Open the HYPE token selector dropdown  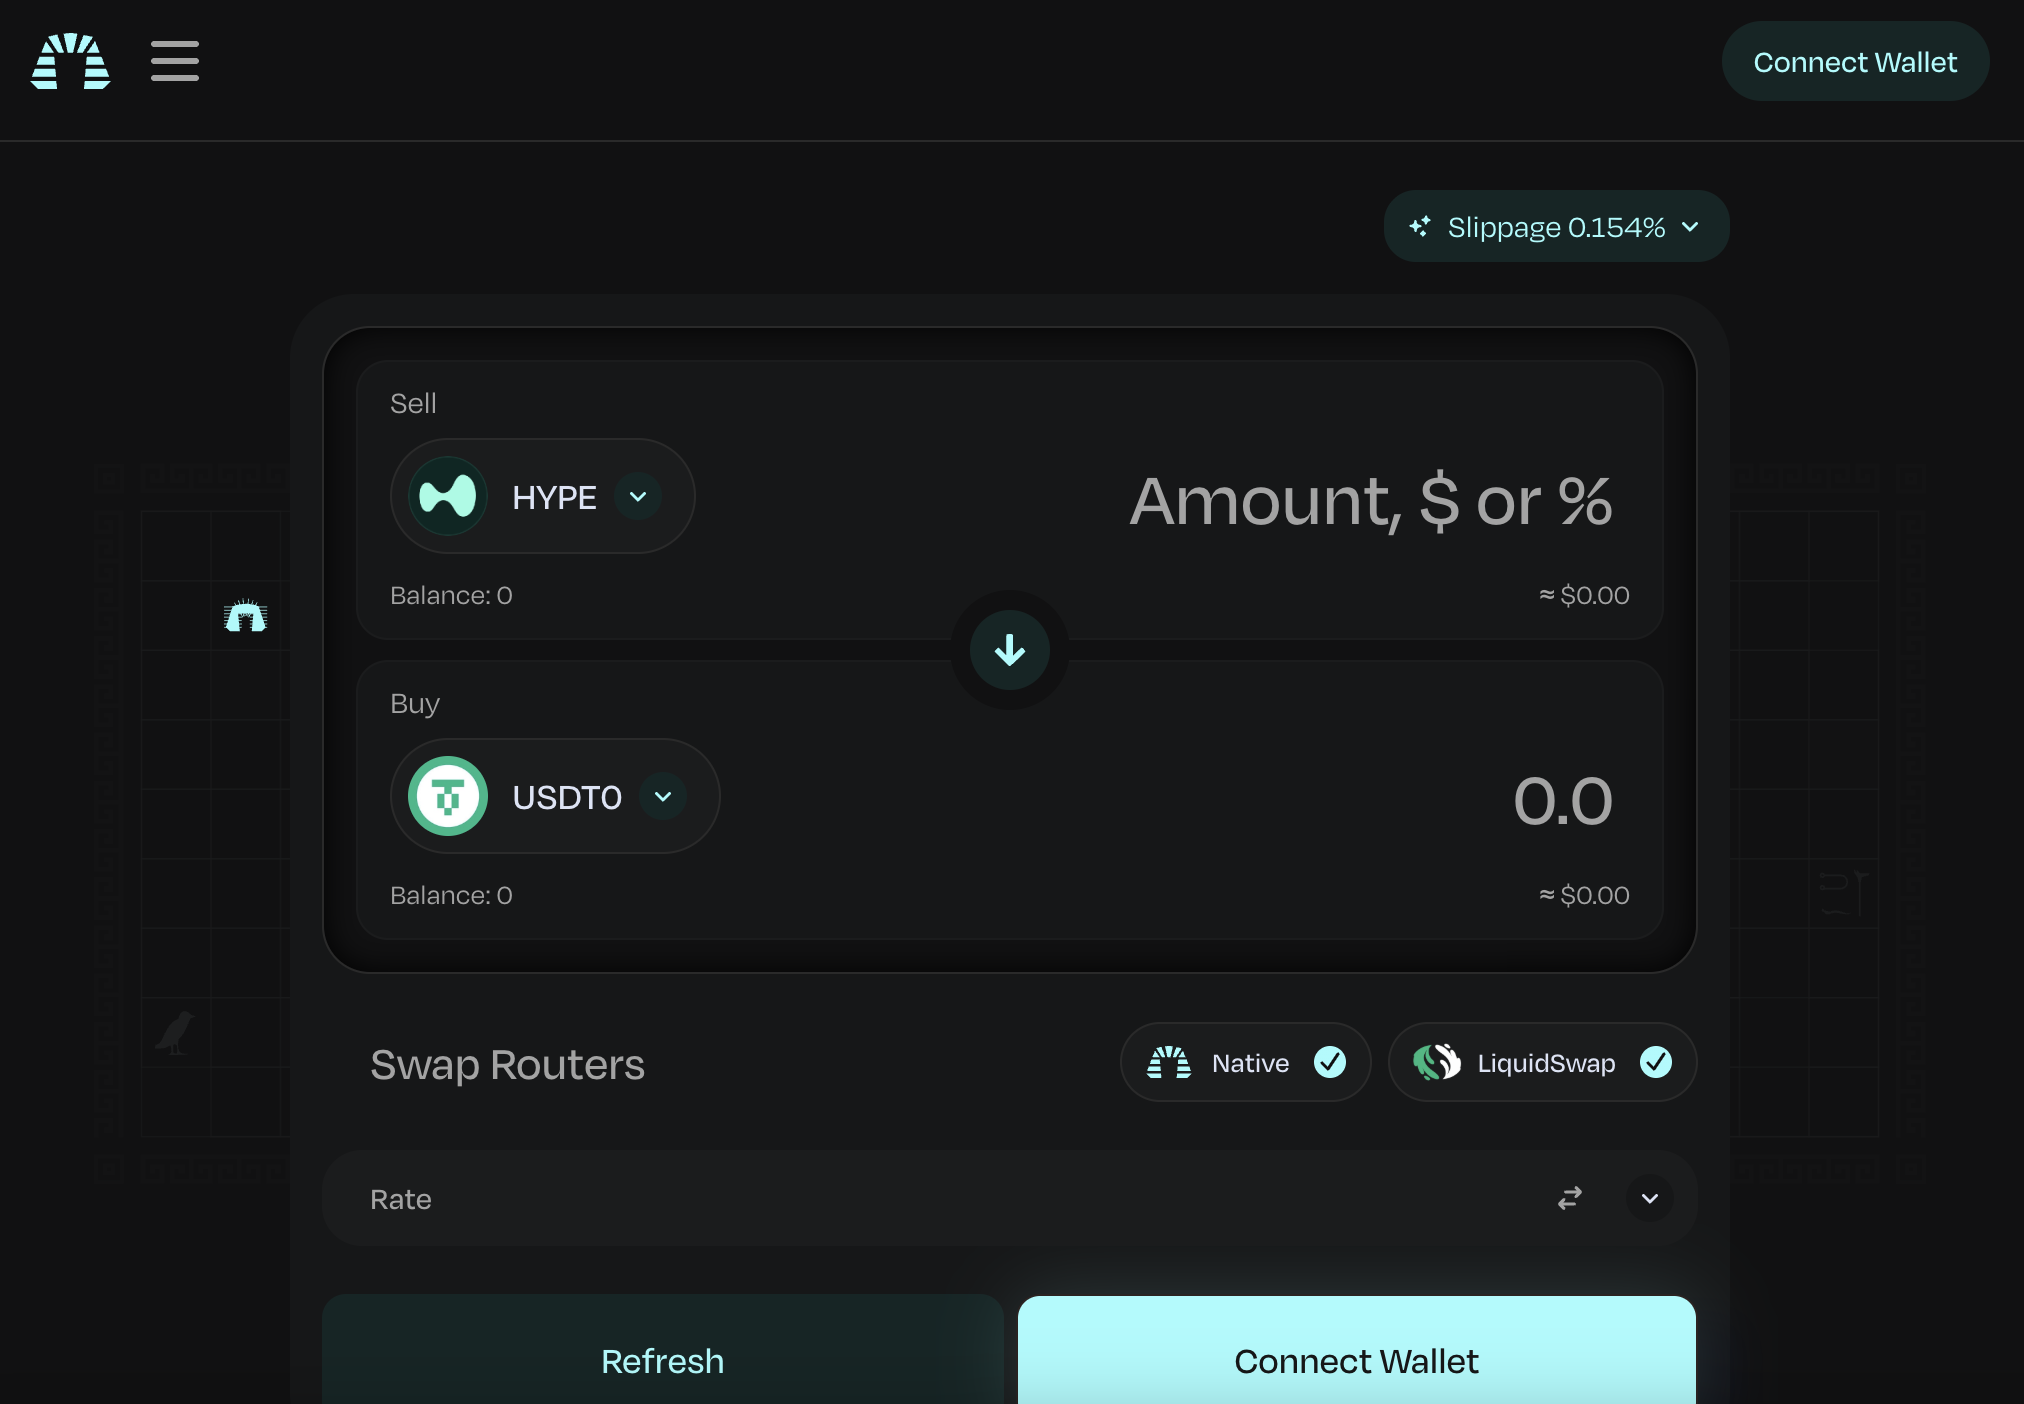point(639,496)
